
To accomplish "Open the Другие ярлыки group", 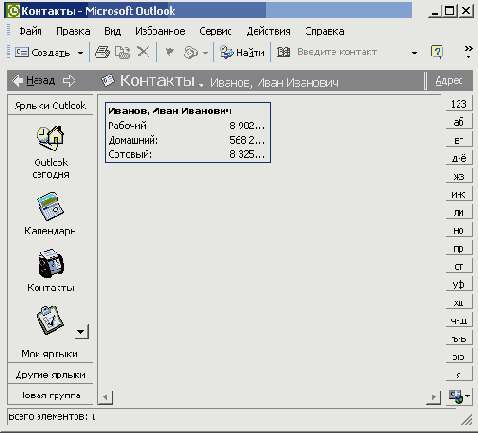I will (50, 375).
